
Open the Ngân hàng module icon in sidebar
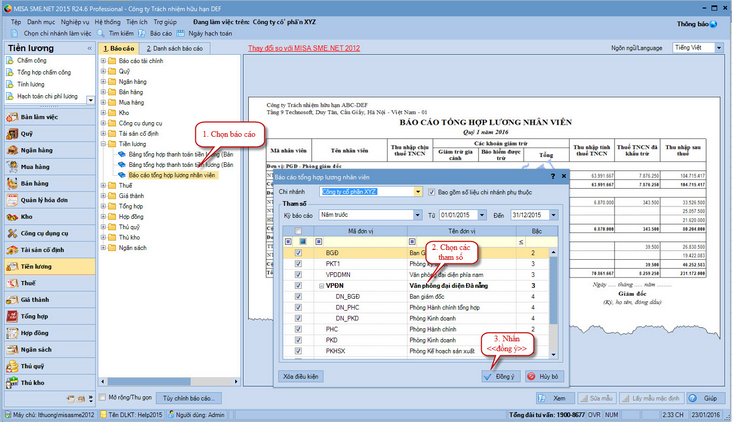coord(12,150)
